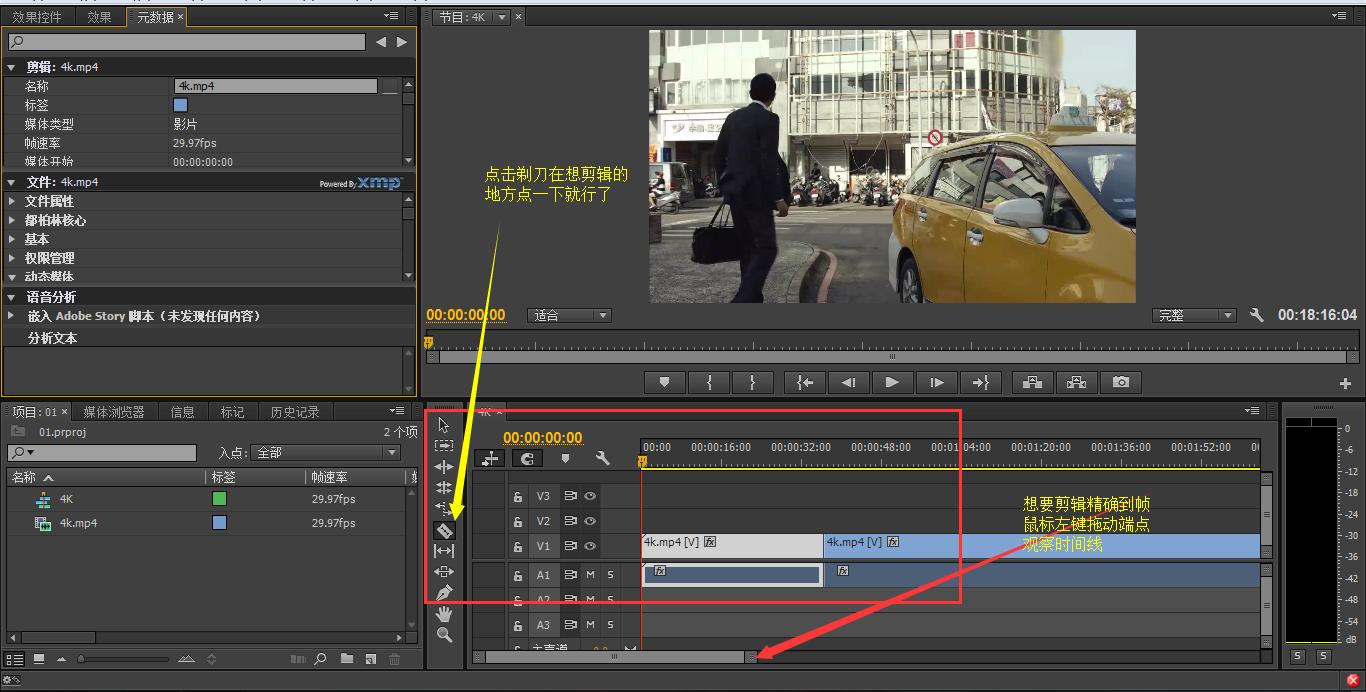Click the Export Frame camera icon
This screenshot has width=1366, height=692.
(x=1121, y=382)
